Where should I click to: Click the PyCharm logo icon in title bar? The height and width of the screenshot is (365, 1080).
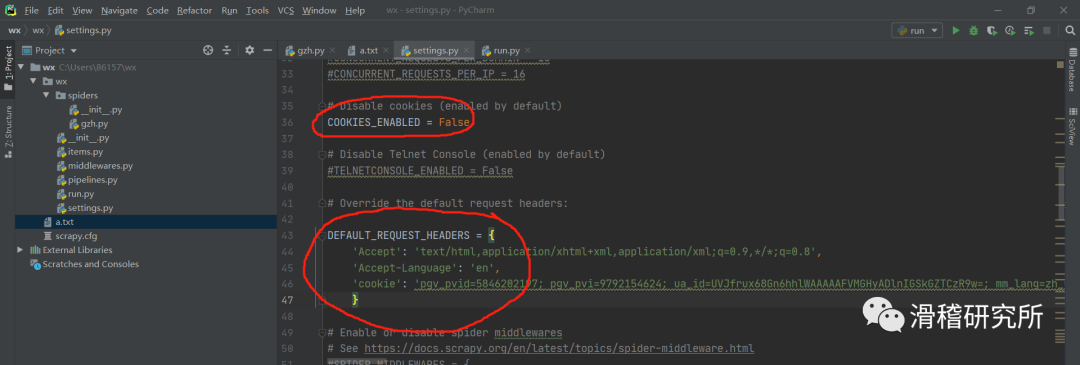tap(10, 10)
